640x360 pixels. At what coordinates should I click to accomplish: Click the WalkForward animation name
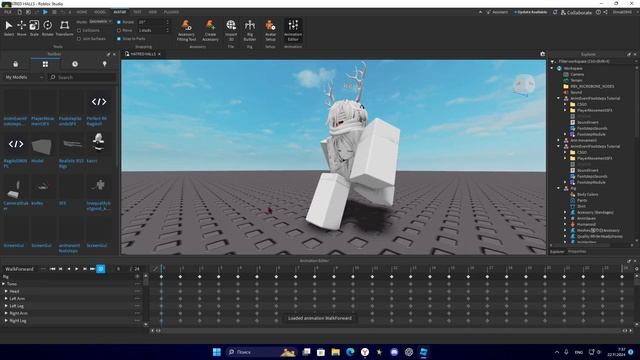(19, 269)
